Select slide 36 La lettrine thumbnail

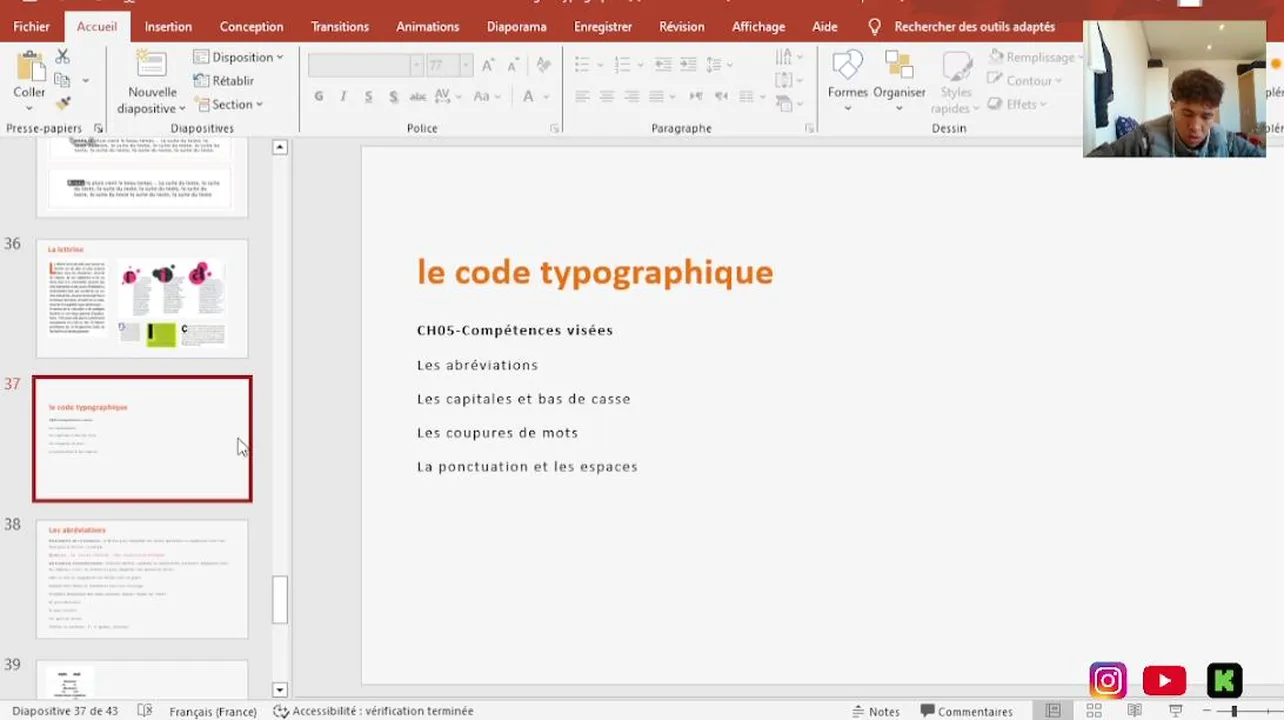pyautogui.click(x=142, y=298)
